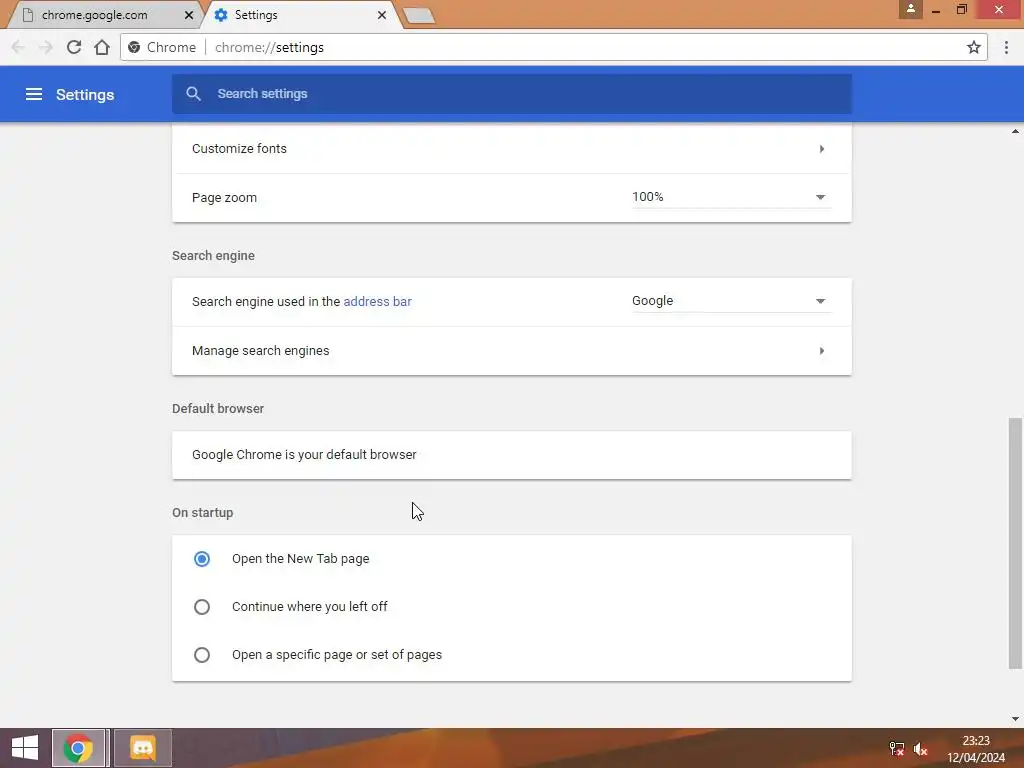
Task: Open the Discord icon in the taskbar
Action: [143, 748]
